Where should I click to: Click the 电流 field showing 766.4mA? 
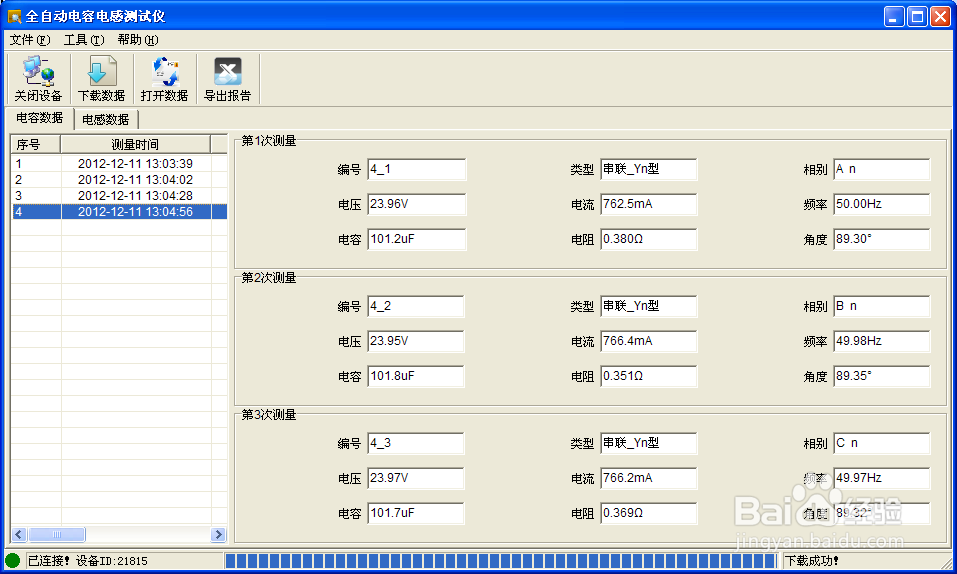648,341
